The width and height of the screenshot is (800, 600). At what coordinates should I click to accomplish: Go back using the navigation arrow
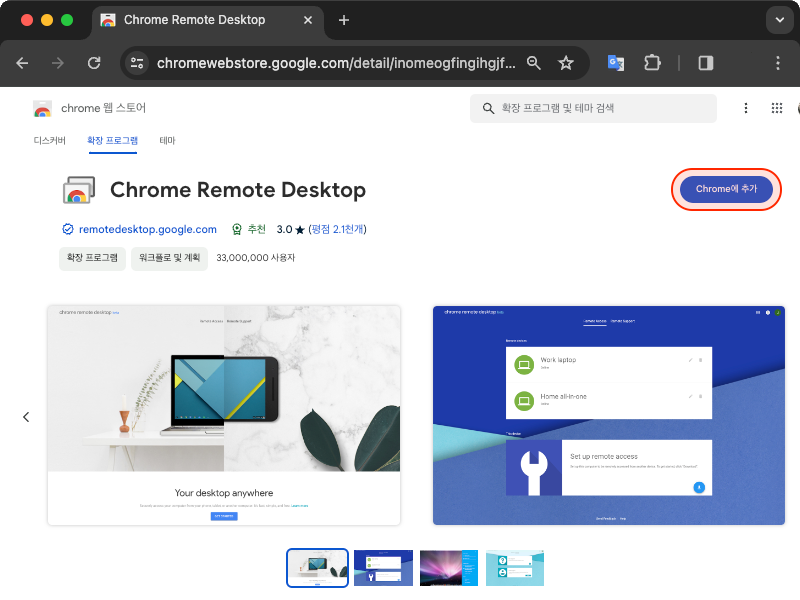point(22,62)
